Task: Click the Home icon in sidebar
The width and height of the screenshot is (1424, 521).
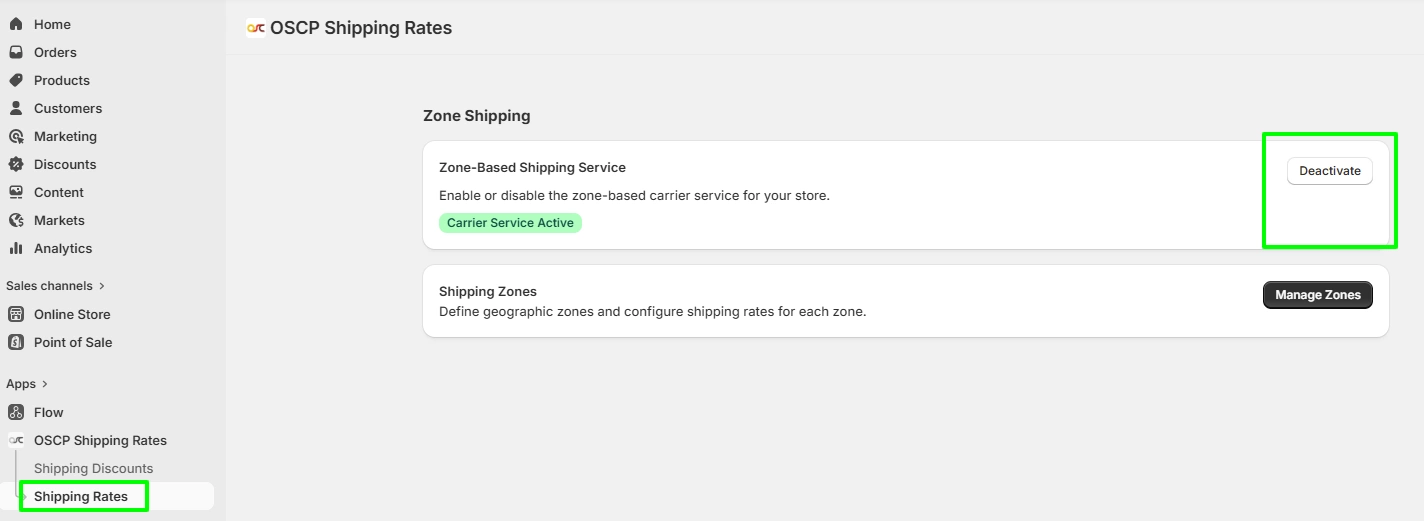Action: click(16, 24)
